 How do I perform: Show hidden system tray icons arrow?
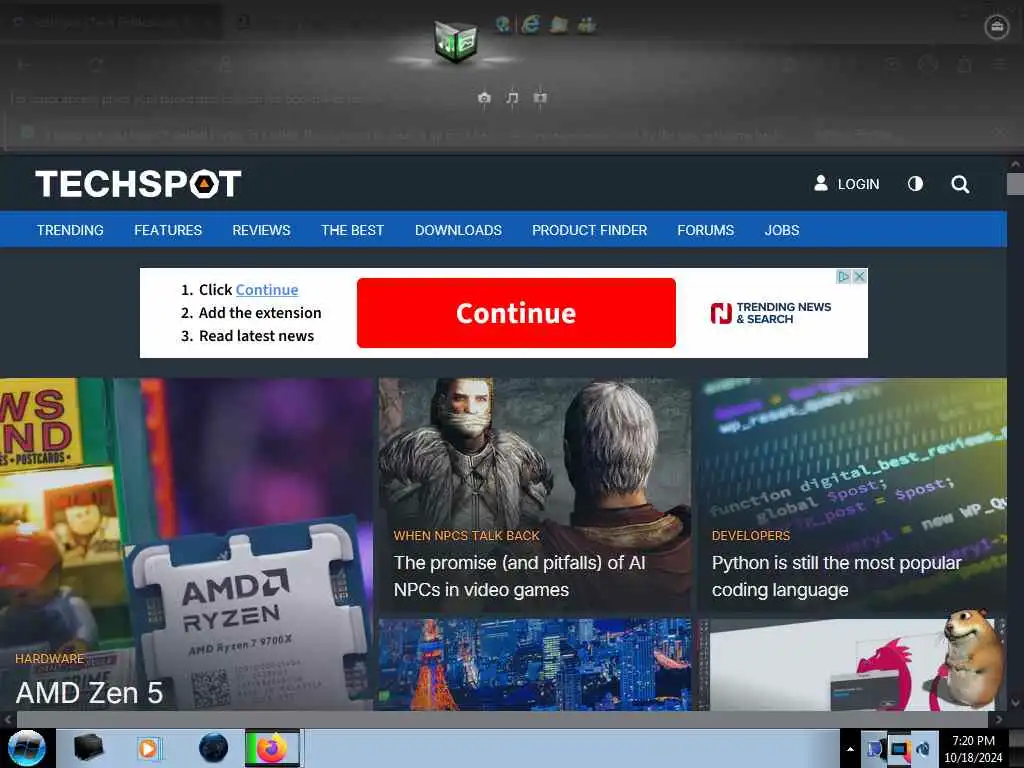[x=850, y=749]
